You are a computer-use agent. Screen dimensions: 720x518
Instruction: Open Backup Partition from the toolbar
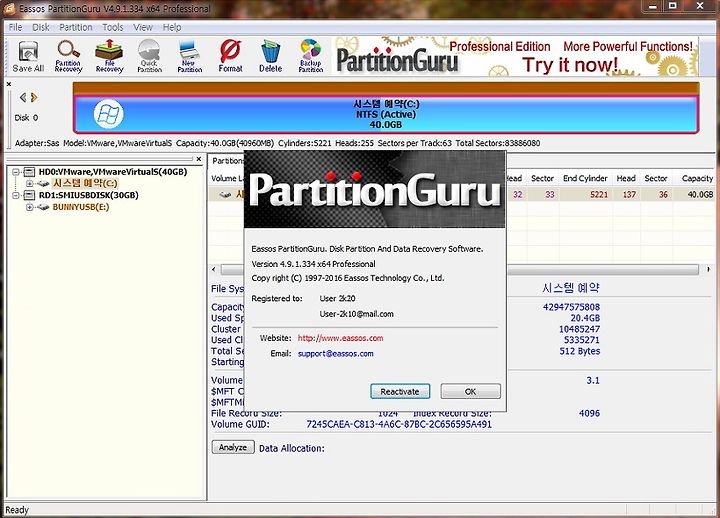311,56
